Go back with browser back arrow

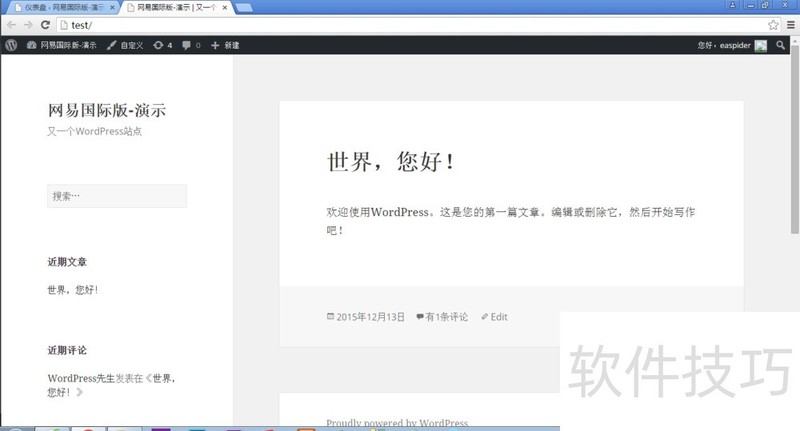[11, 24]
